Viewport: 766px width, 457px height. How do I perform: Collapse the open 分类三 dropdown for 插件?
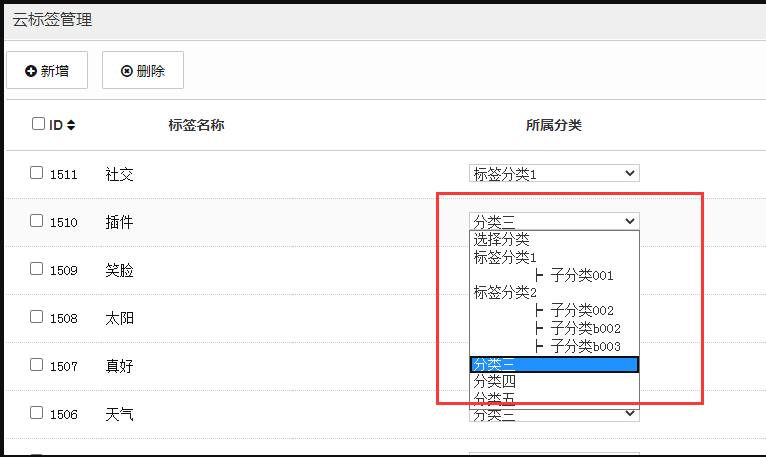click(554, 221)
